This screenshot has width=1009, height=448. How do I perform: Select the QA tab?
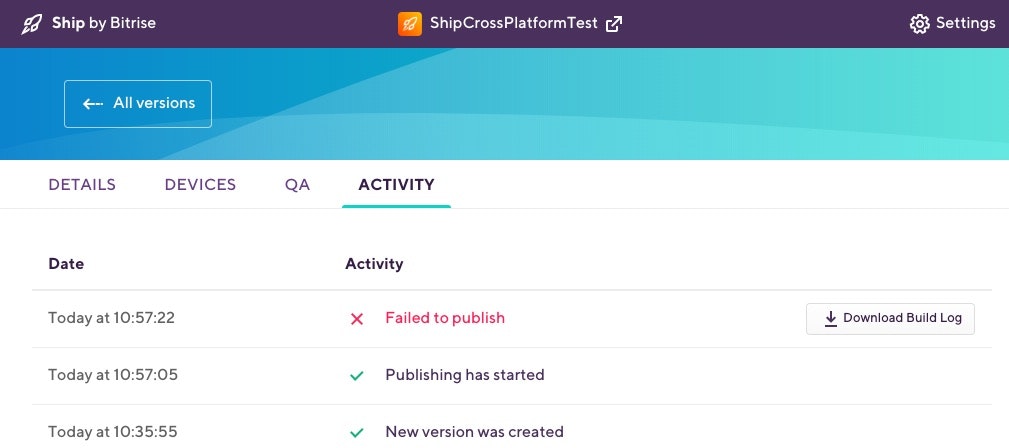[x=297, y=185]
